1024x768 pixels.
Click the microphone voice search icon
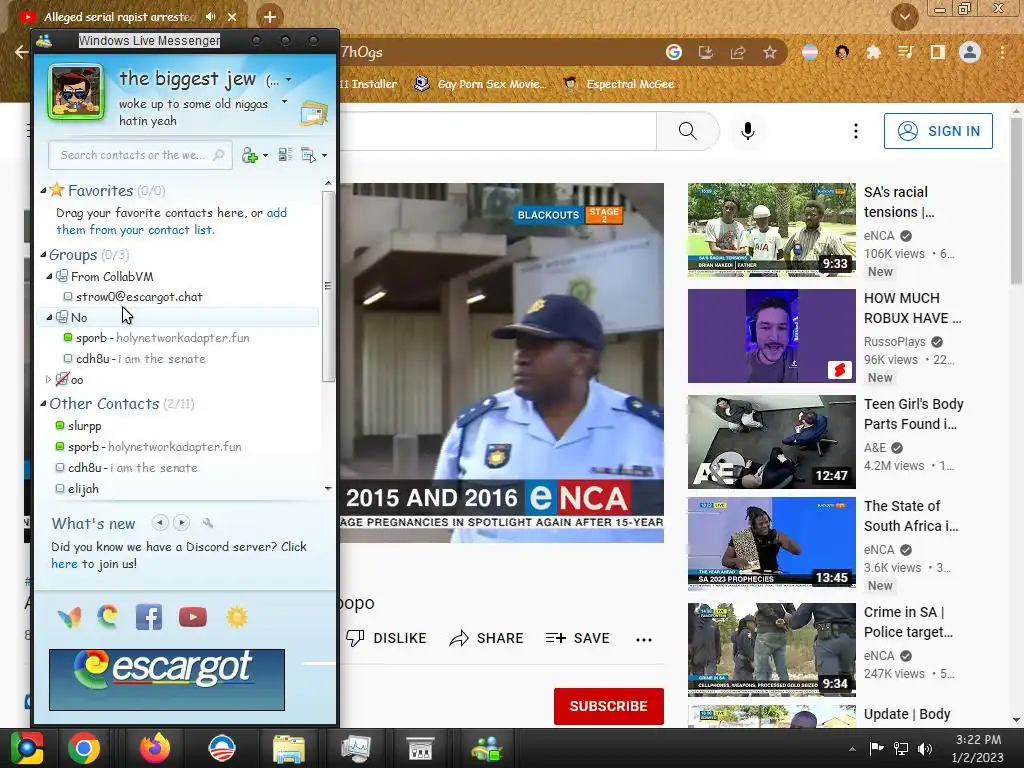pyautogui.click(x=748, y=131)
